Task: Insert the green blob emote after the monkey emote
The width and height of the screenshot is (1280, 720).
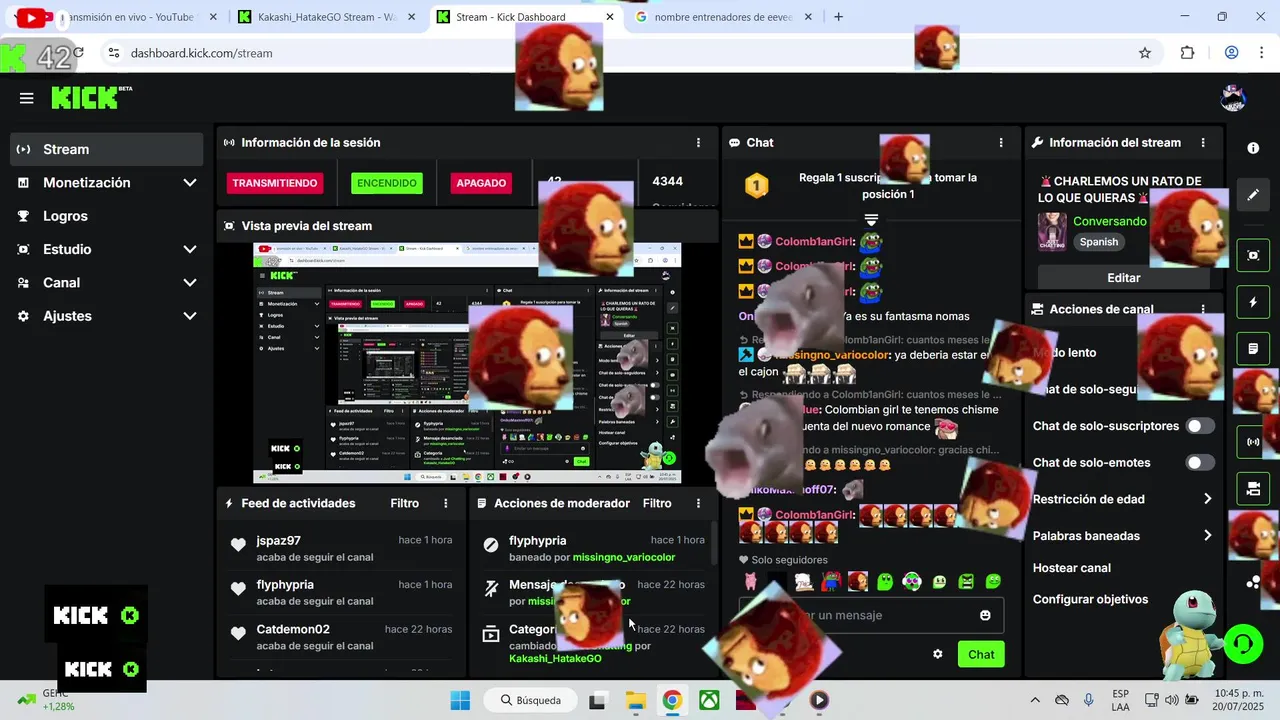Action: 885,581
